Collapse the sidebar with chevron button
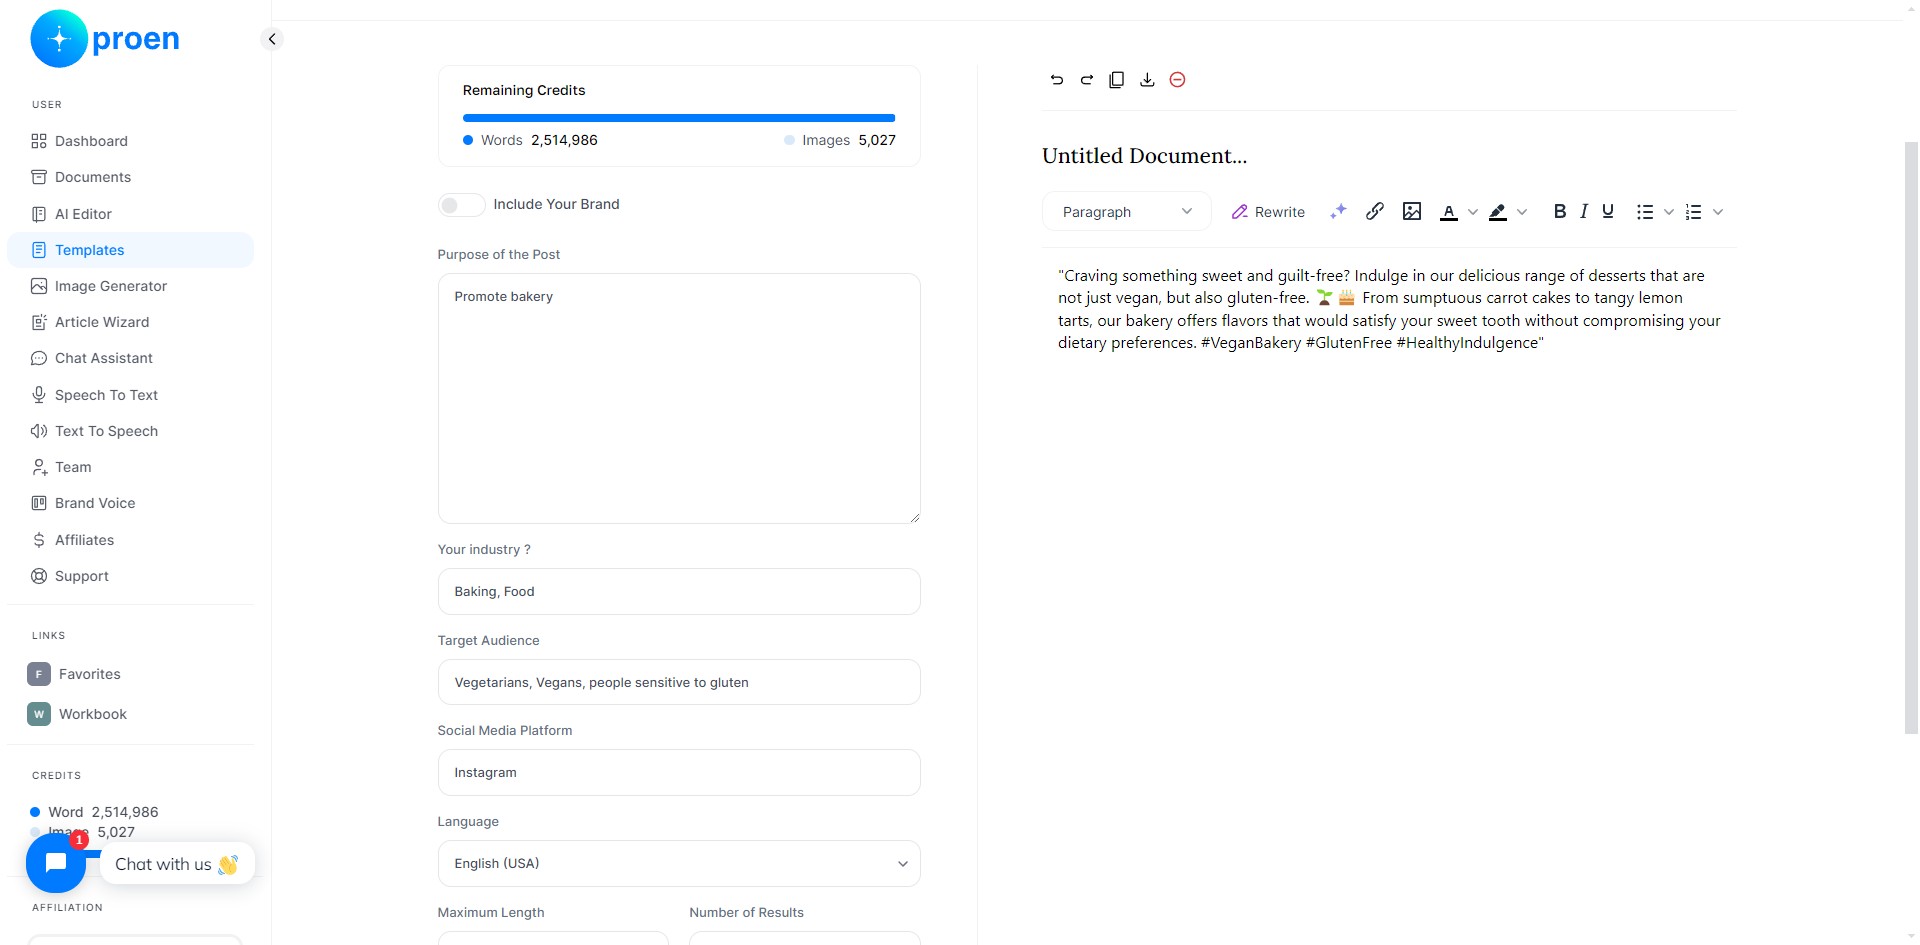The image size is (1920, 945). click(272, 39)
